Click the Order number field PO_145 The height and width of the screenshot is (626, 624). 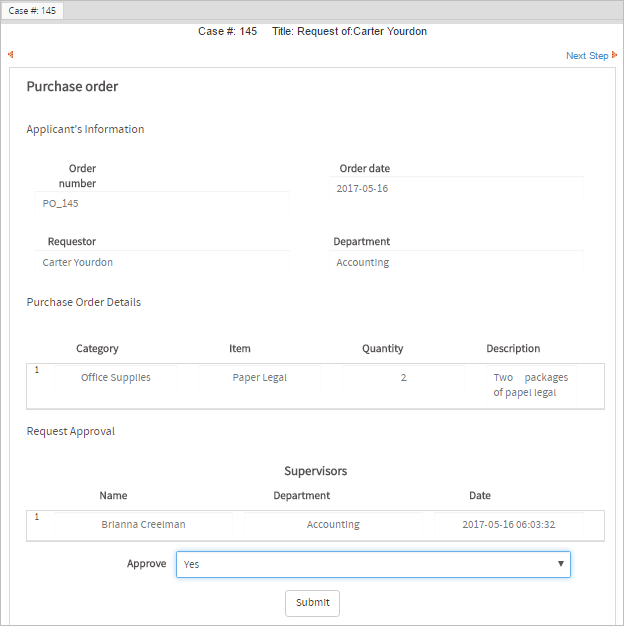(162, 203)
